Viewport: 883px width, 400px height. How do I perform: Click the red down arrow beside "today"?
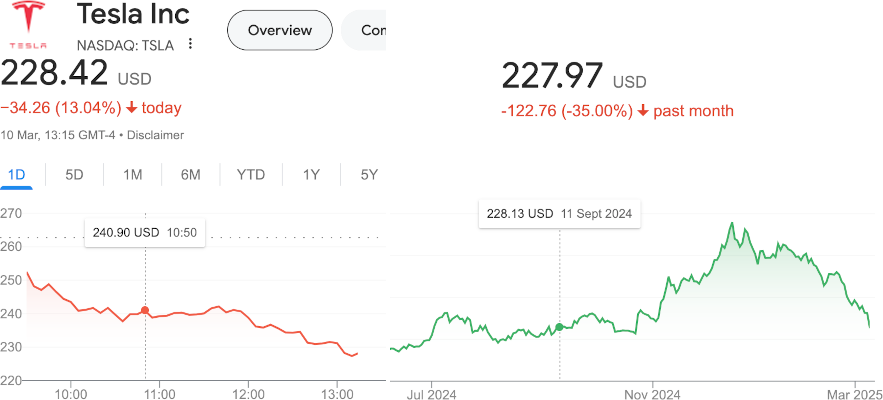[x=131, y=108]
